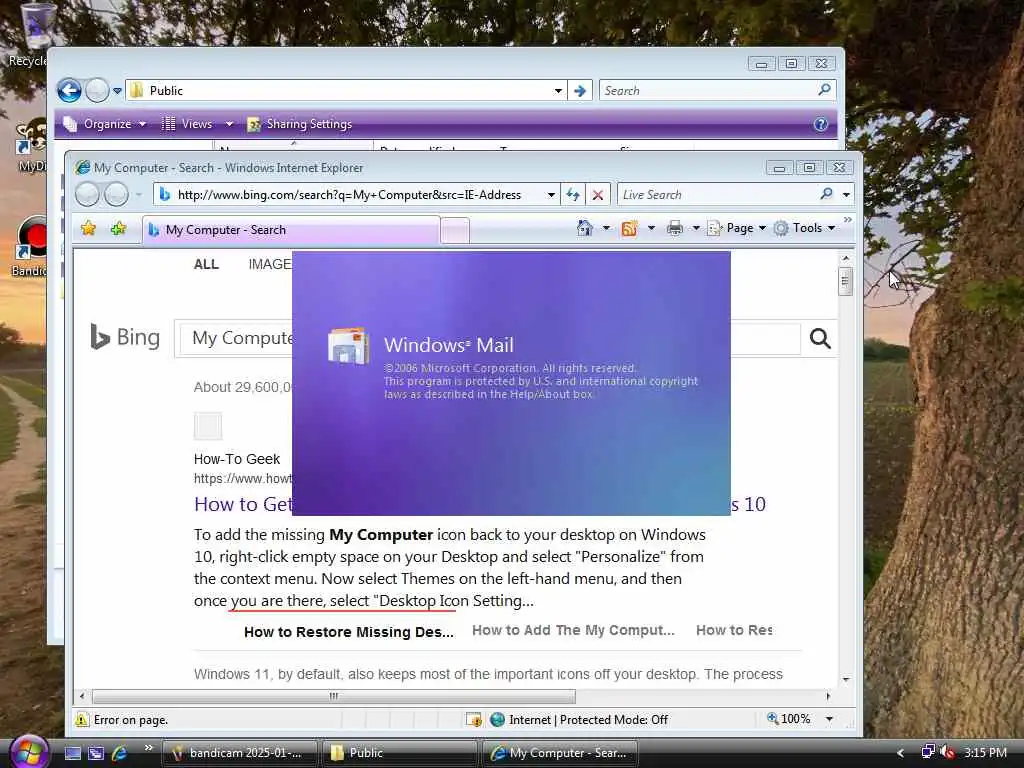This screenshot has width=1024, height=768.
Task: Click the popup blocker status bar icon
Action: (474, 720)
